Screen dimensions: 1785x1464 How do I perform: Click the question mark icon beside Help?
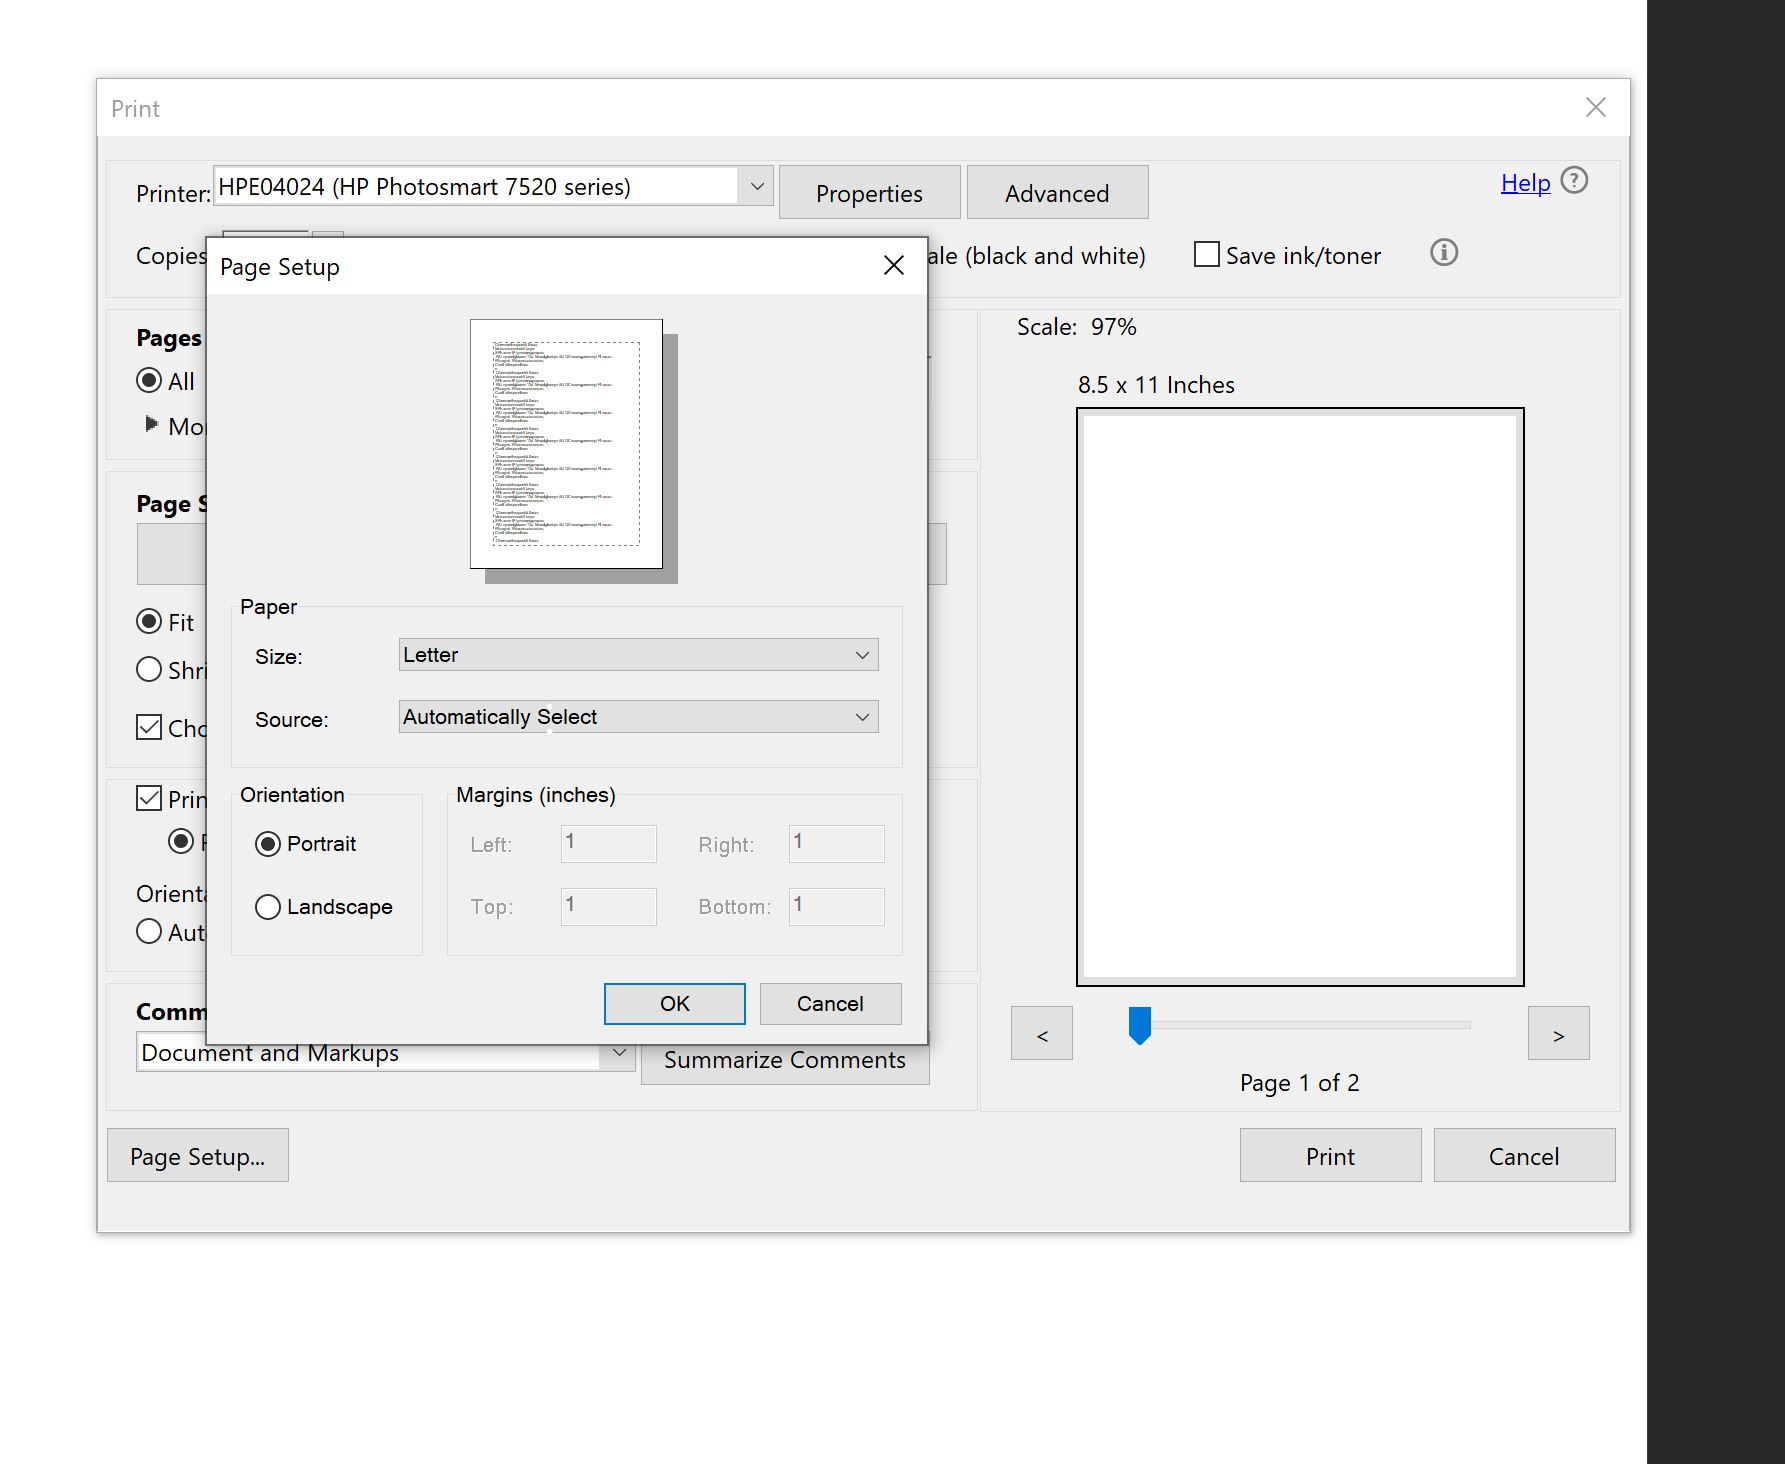pos(1574,181)
